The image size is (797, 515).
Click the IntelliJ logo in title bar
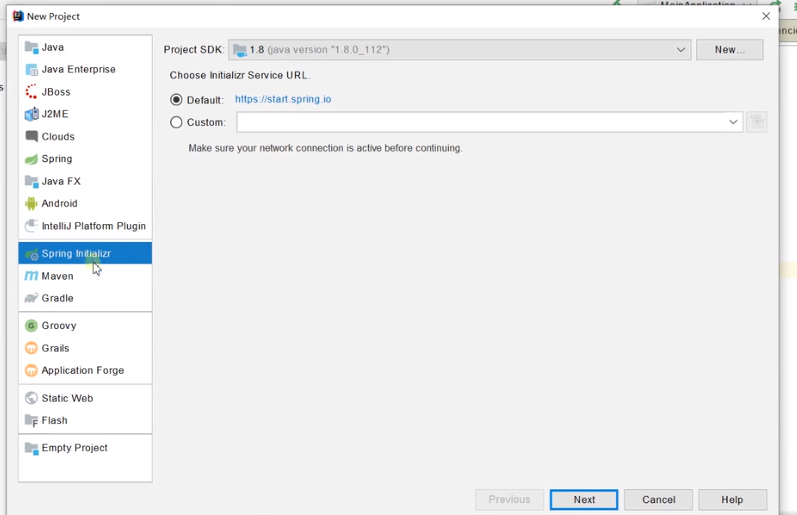pos(18,16)
